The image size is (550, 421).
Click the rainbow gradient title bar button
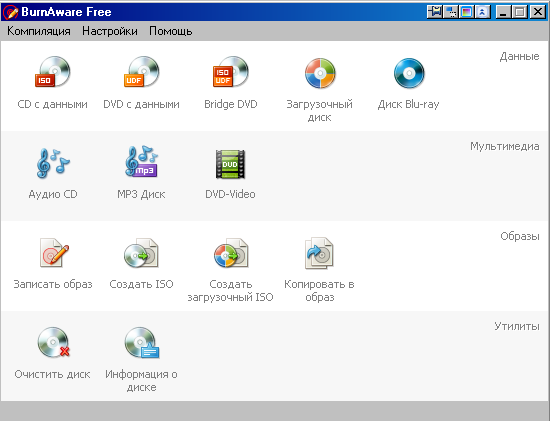coord(467,12)
